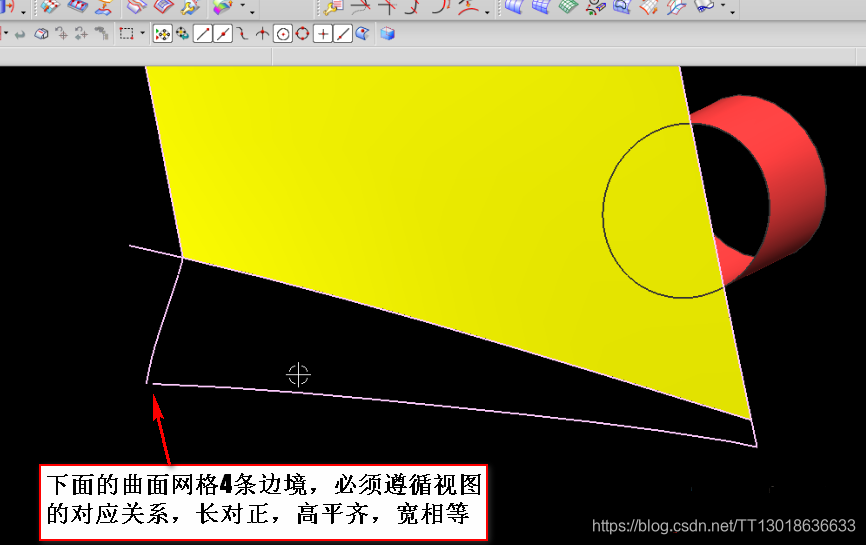Click the gray sheet-with-blue-base surface icon

[x=704, y=6]
